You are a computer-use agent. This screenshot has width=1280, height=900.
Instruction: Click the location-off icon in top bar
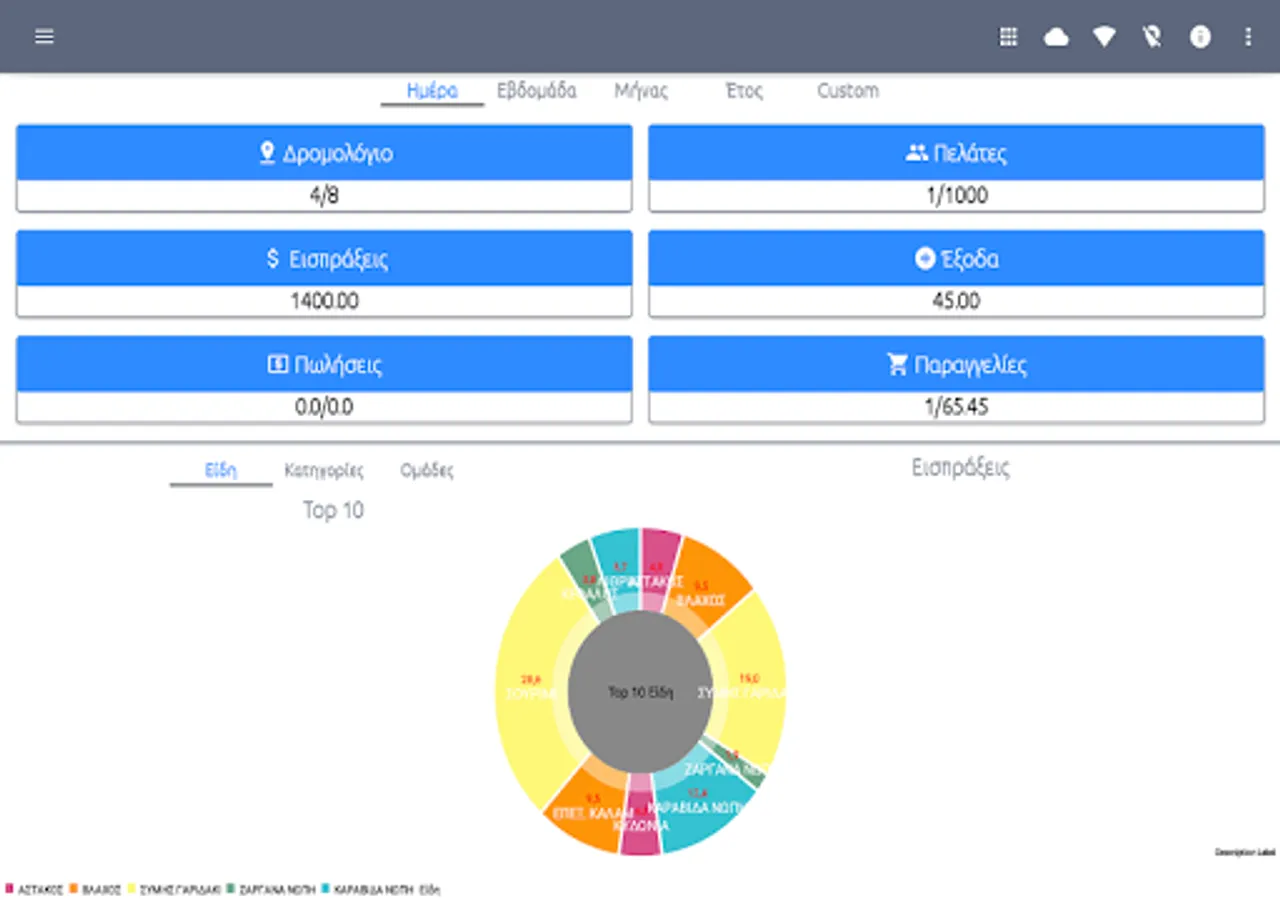tap(1152, 37)
